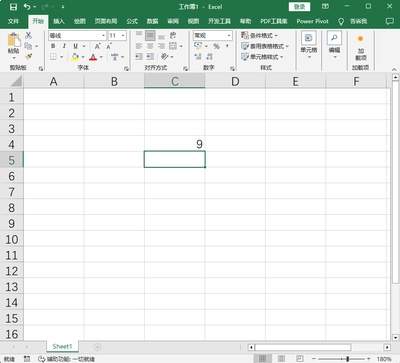This screenshot has height=363, width=400.
Task: Activate the Format Painter brush
Action: point(29,56)
